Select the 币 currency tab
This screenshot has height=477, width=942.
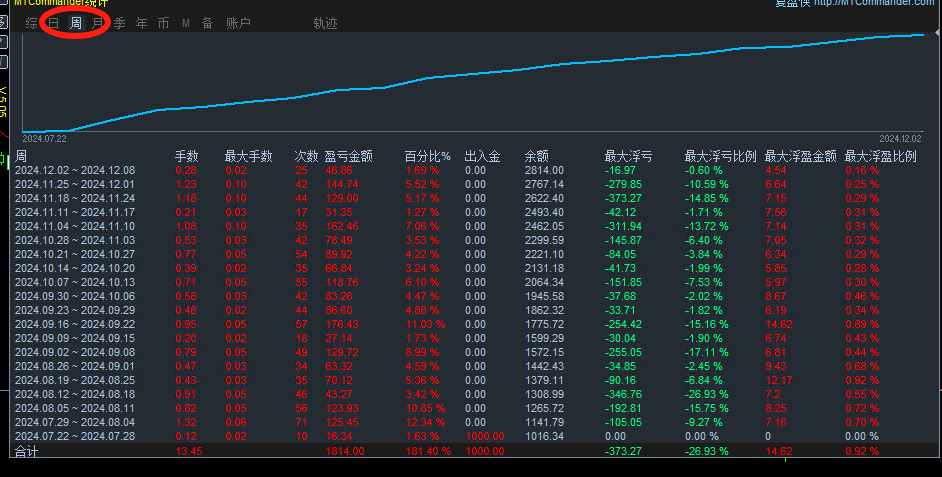(x=164, y=23)
